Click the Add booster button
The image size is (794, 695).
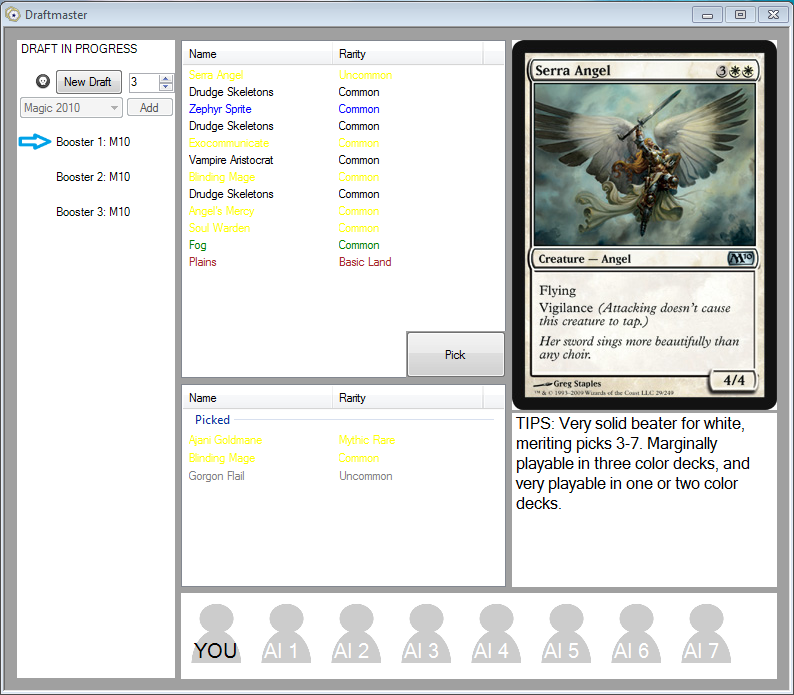pos(149,108)
